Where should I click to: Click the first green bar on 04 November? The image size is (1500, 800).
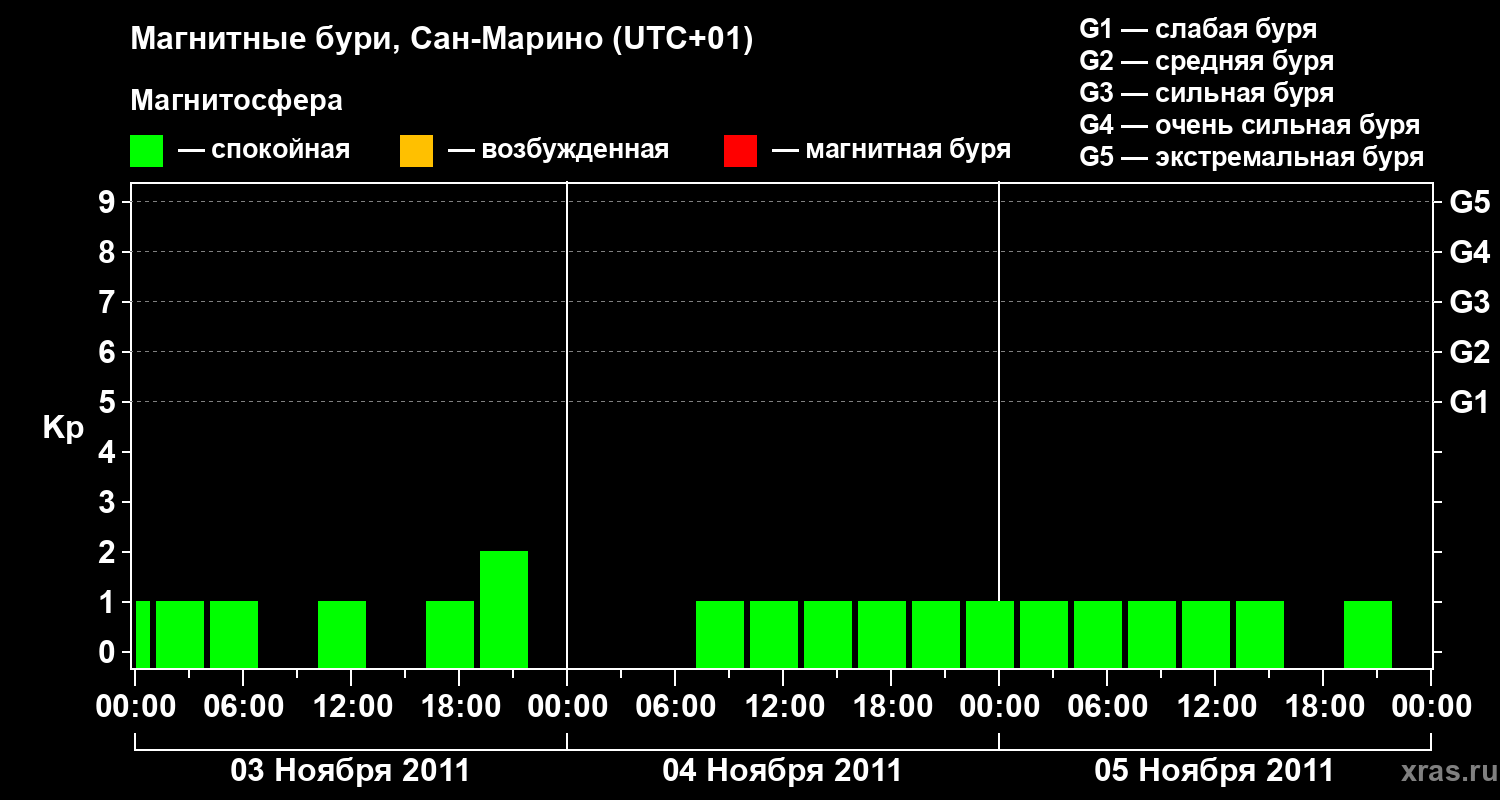[x=720, y=634]
